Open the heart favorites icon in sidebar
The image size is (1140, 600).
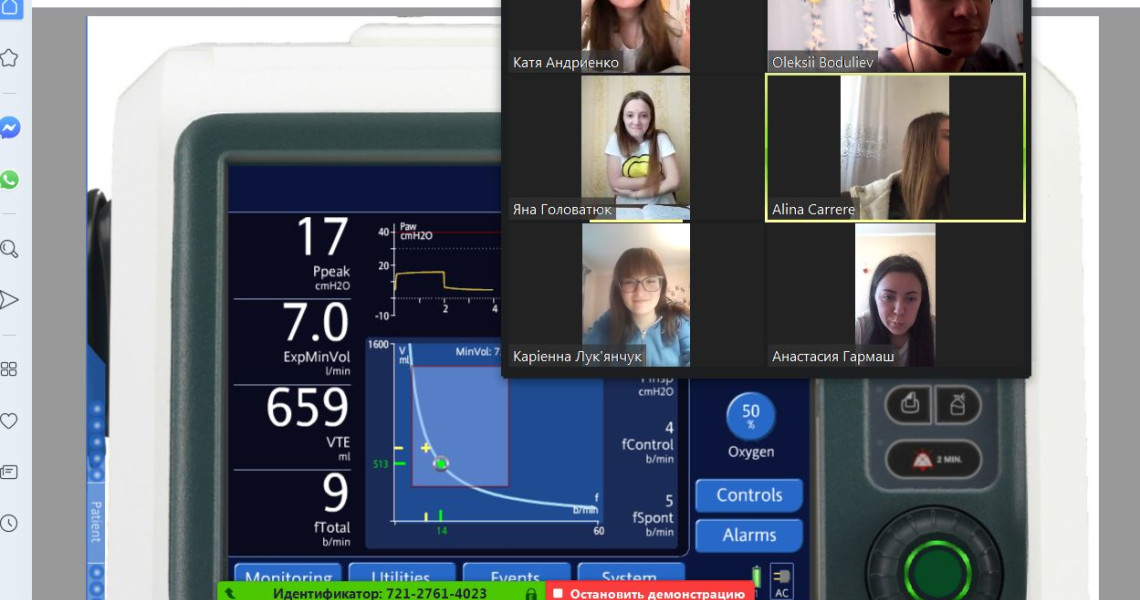pyautogui.click(x=9, y=420)
